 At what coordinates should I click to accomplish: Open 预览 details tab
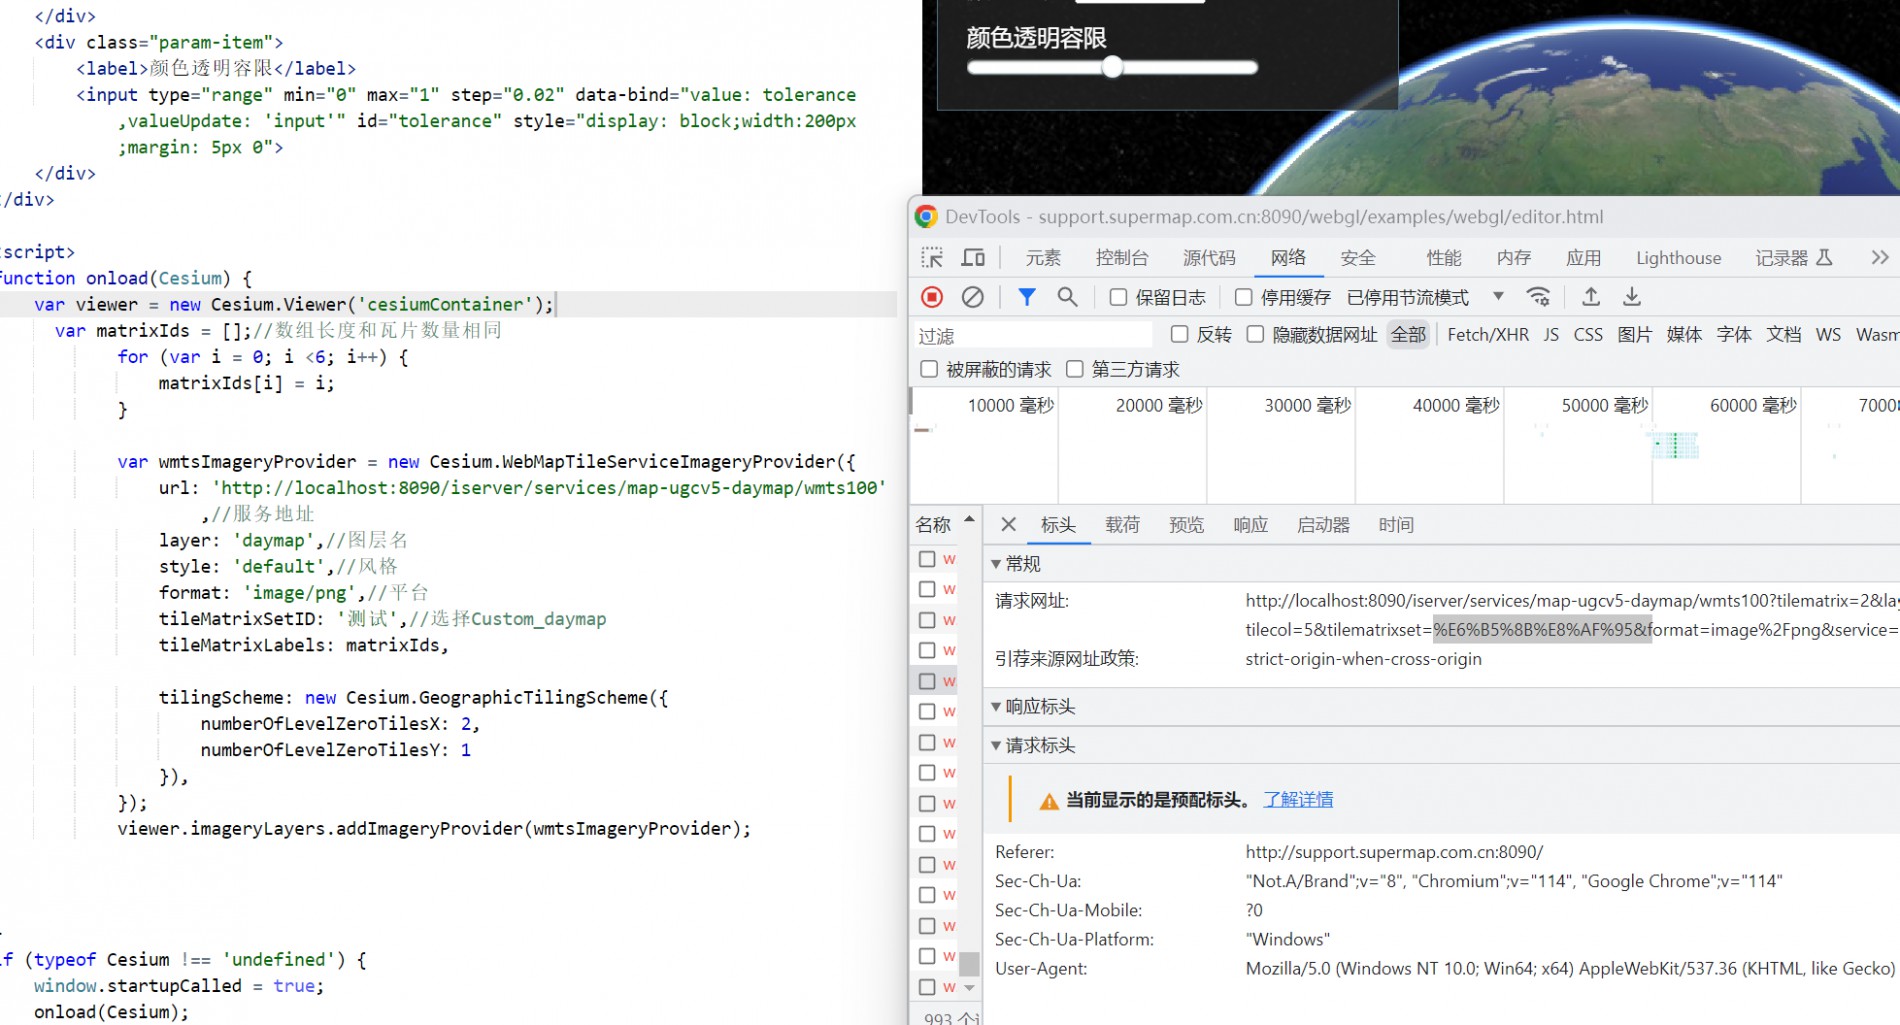click(1186, 525)
